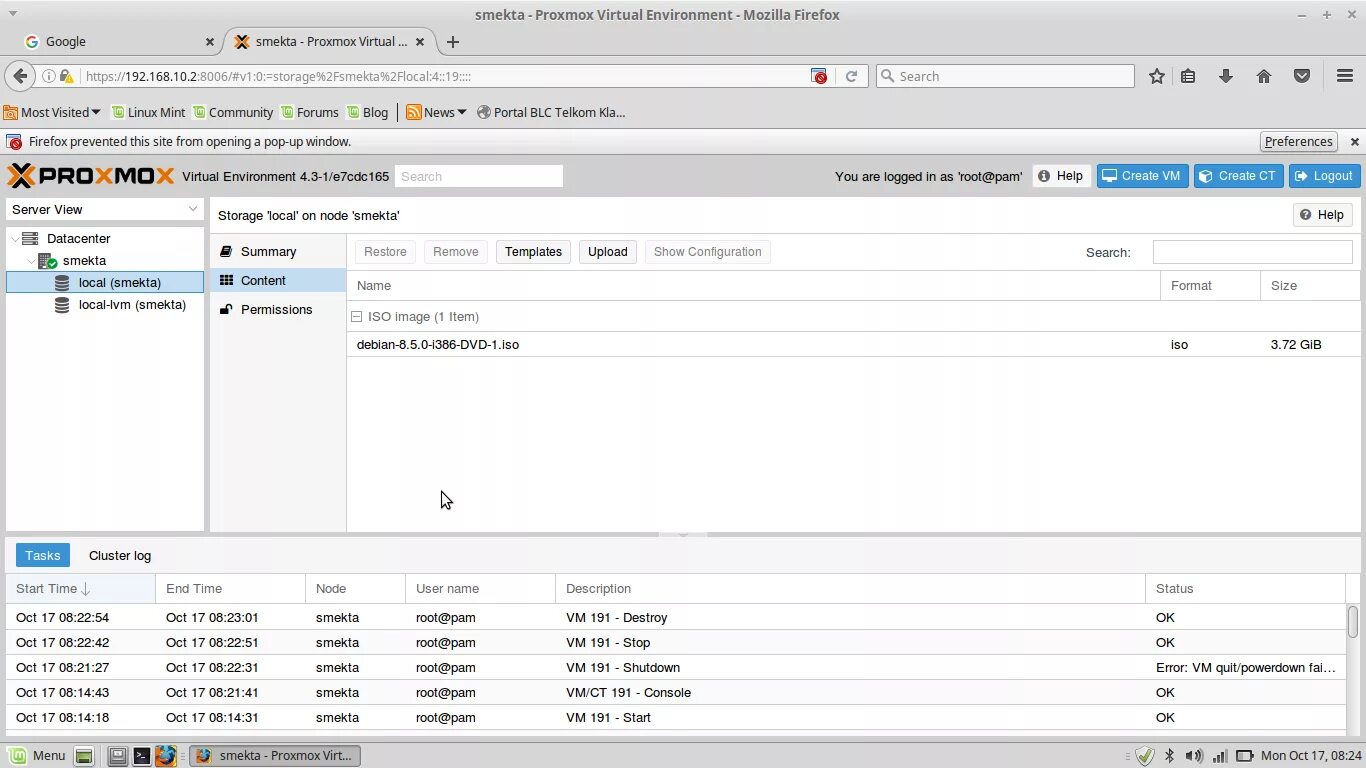The height and width of the screenshot is (768, 1366).
Task: Open the News bookmark folder dropdown
Action: [x=436, y=112]
